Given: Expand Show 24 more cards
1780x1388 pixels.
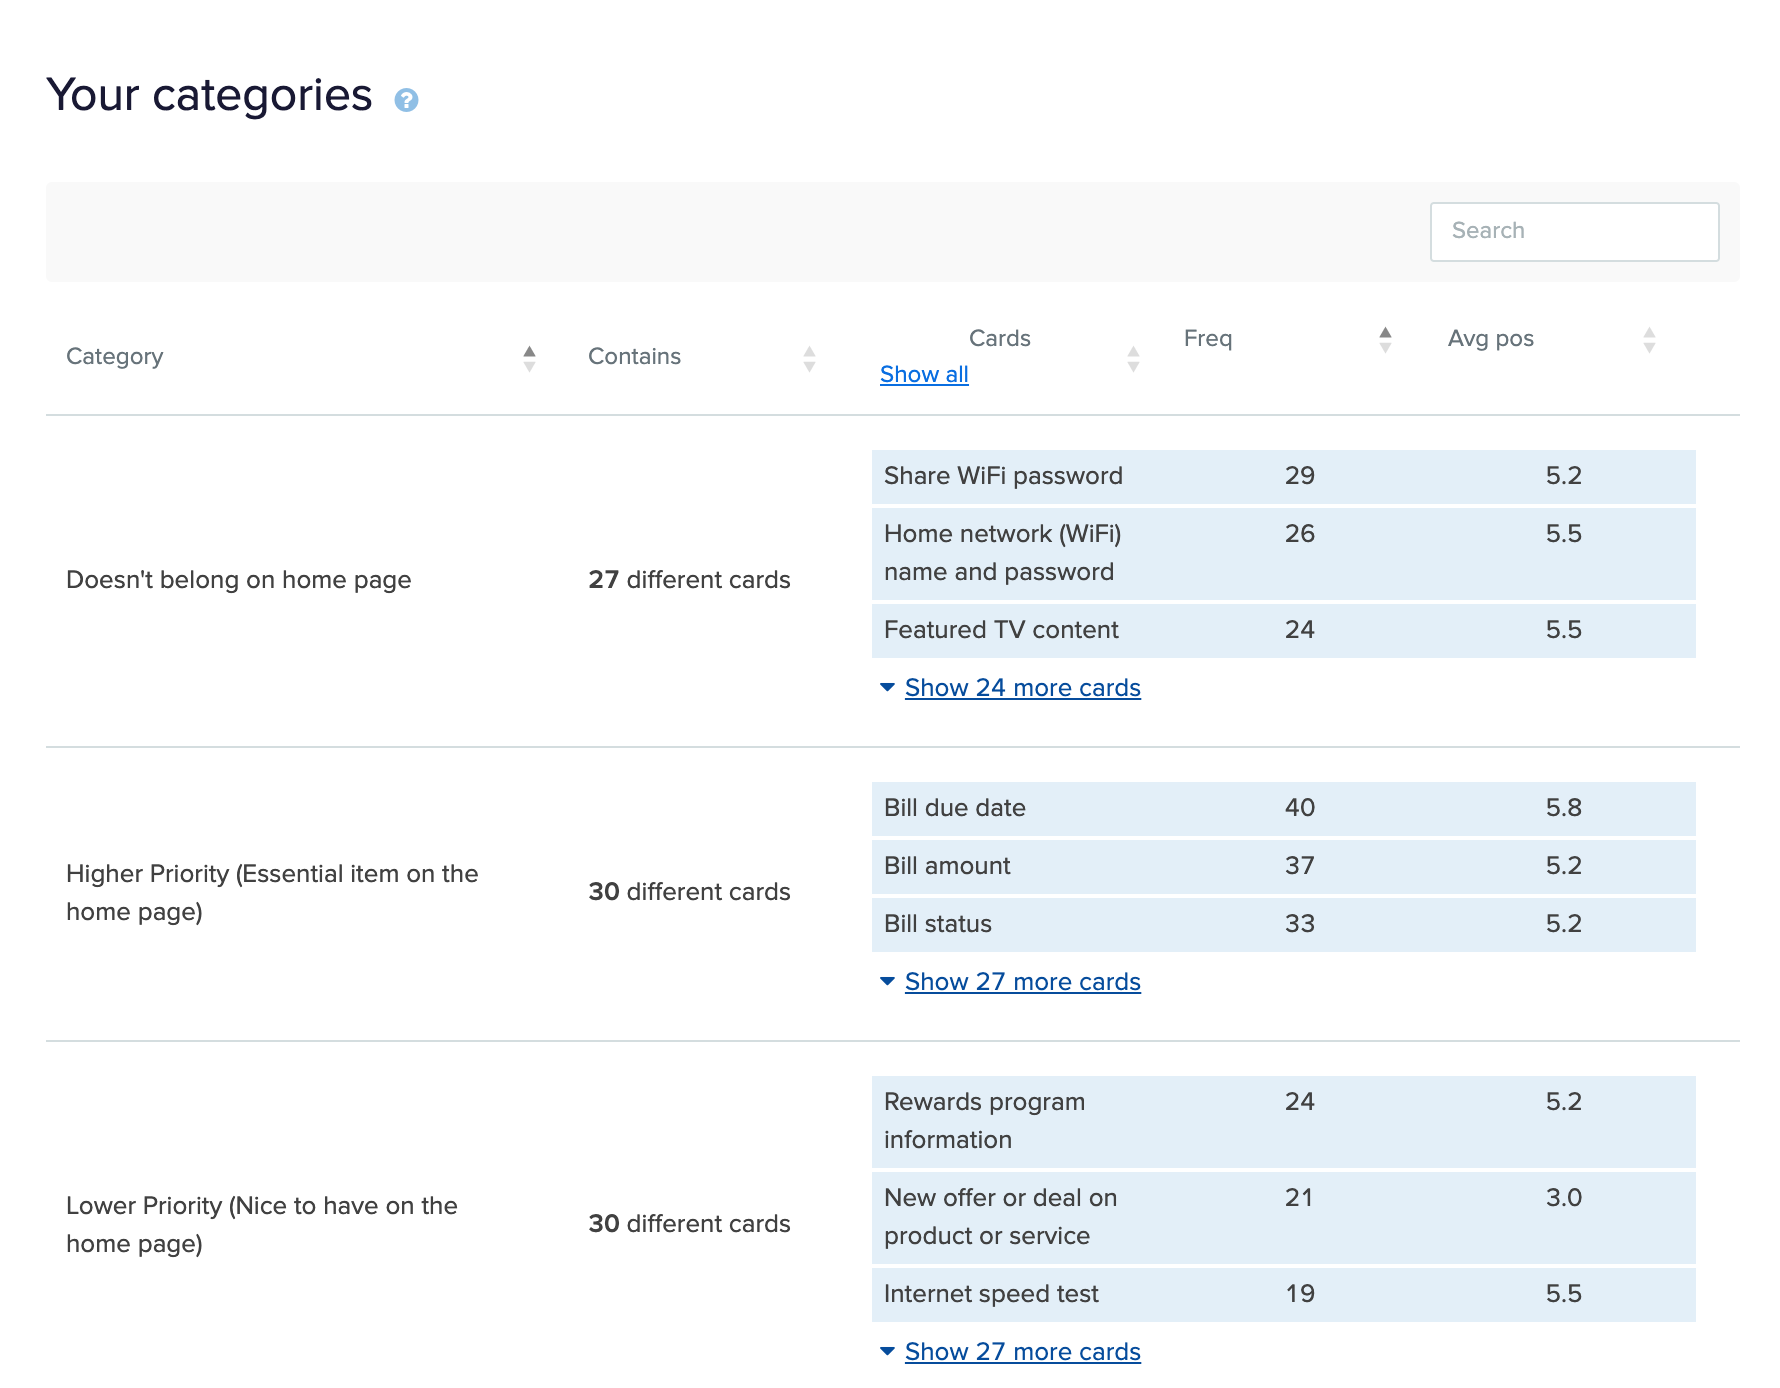Looking at the screenshot, I should click(1022, 688).
